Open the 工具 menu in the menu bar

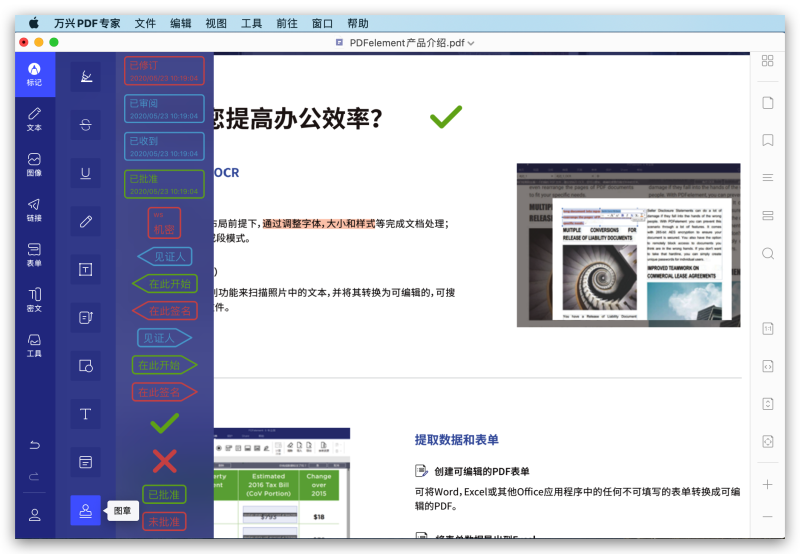252,23
